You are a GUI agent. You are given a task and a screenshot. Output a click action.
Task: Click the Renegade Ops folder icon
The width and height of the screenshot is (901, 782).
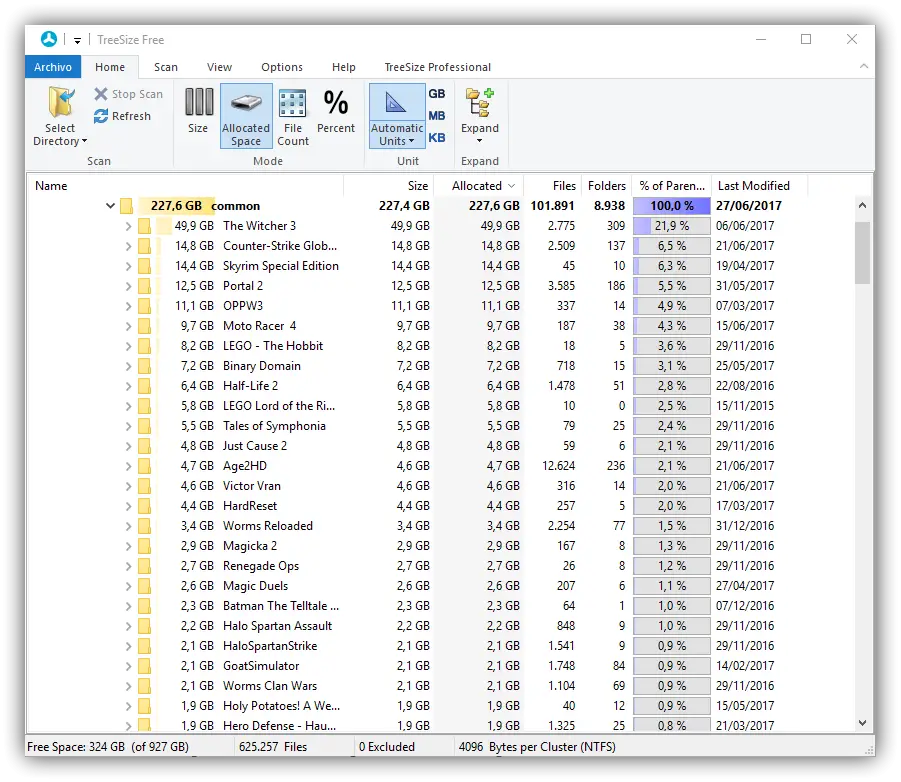(x=145, y=566)
